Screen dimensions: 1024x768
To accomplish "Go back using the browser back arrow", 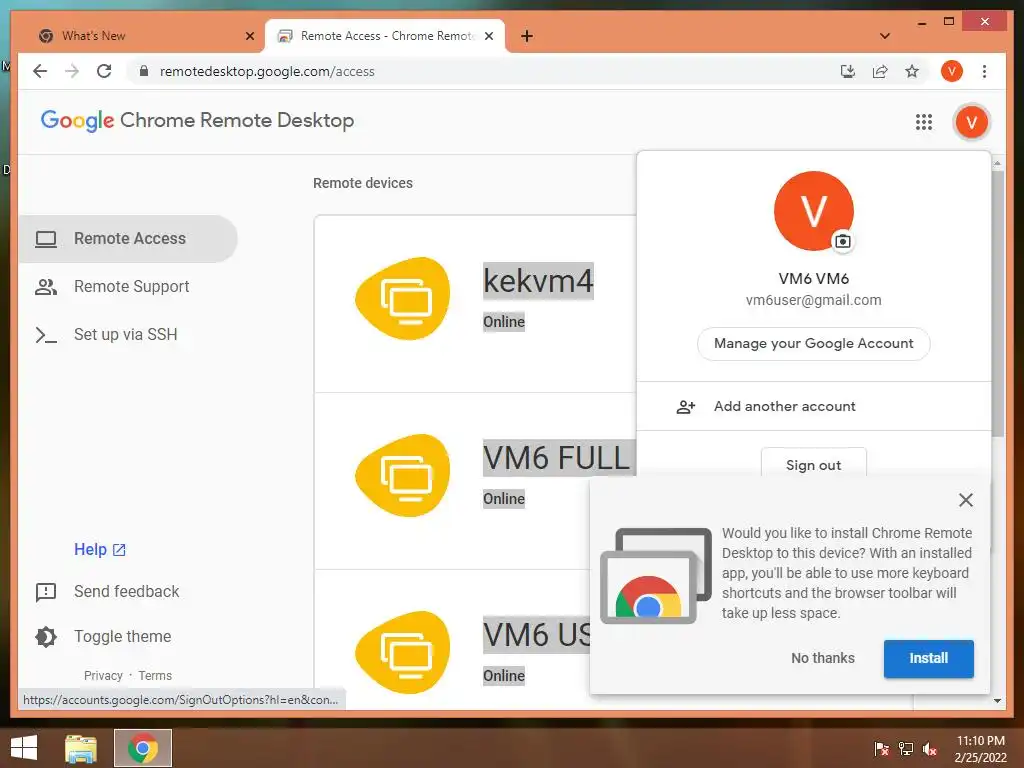I will 40,71.
